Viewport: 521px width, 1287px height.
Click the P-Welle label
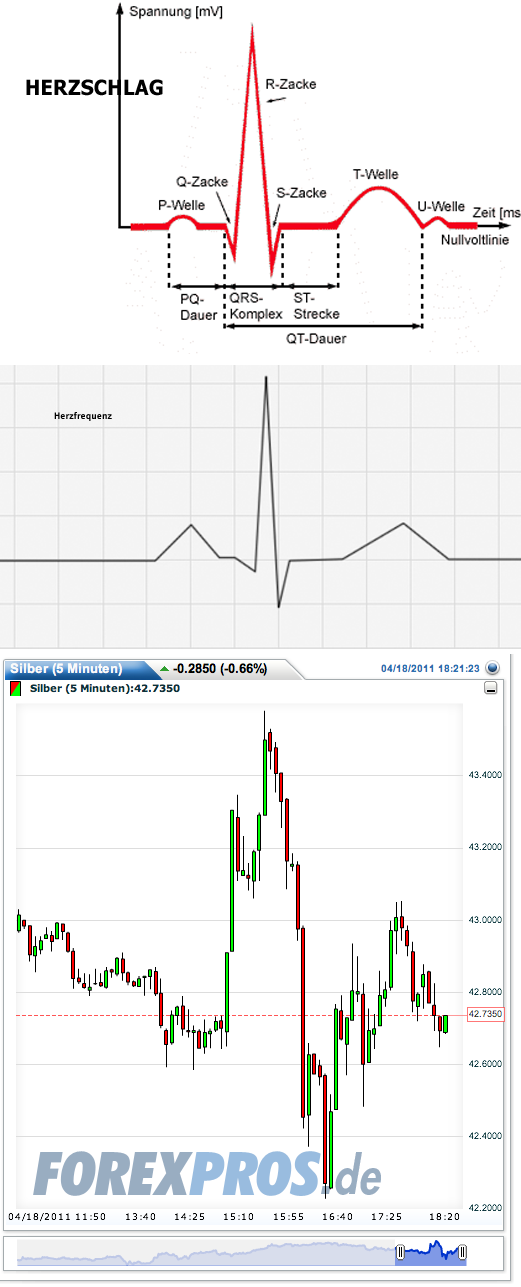coord(182,204)
